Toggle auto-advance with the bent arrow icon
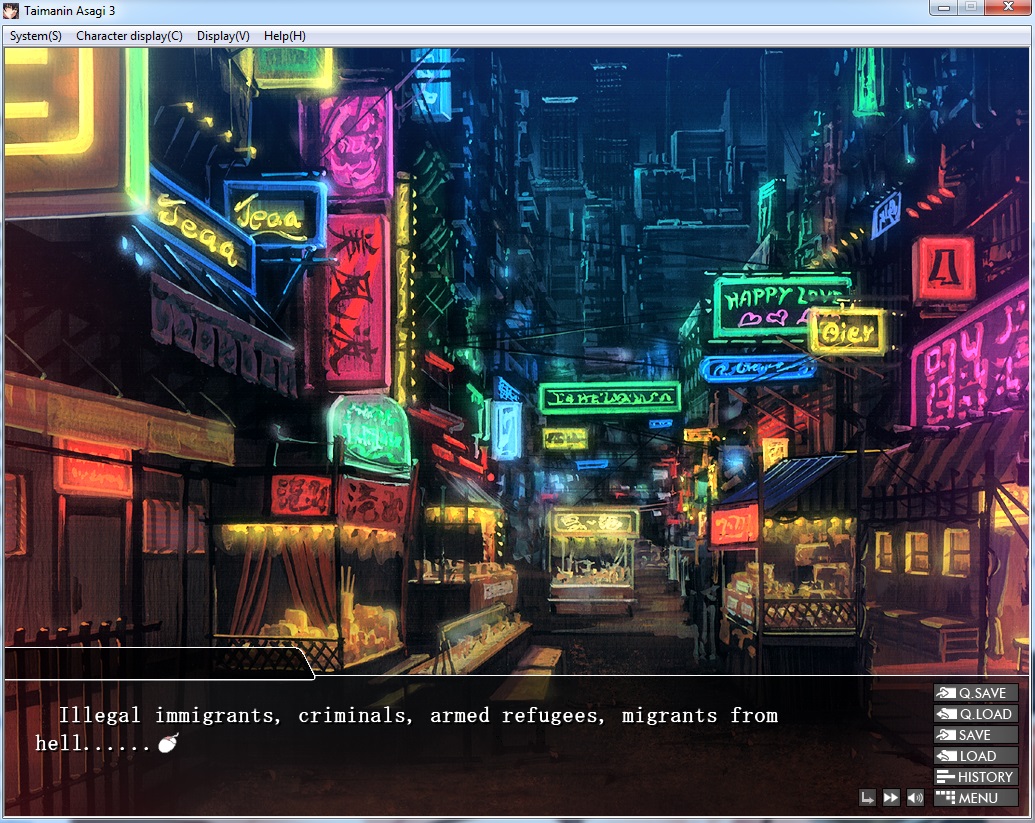Screen dimensions: 1035x823 867,798
